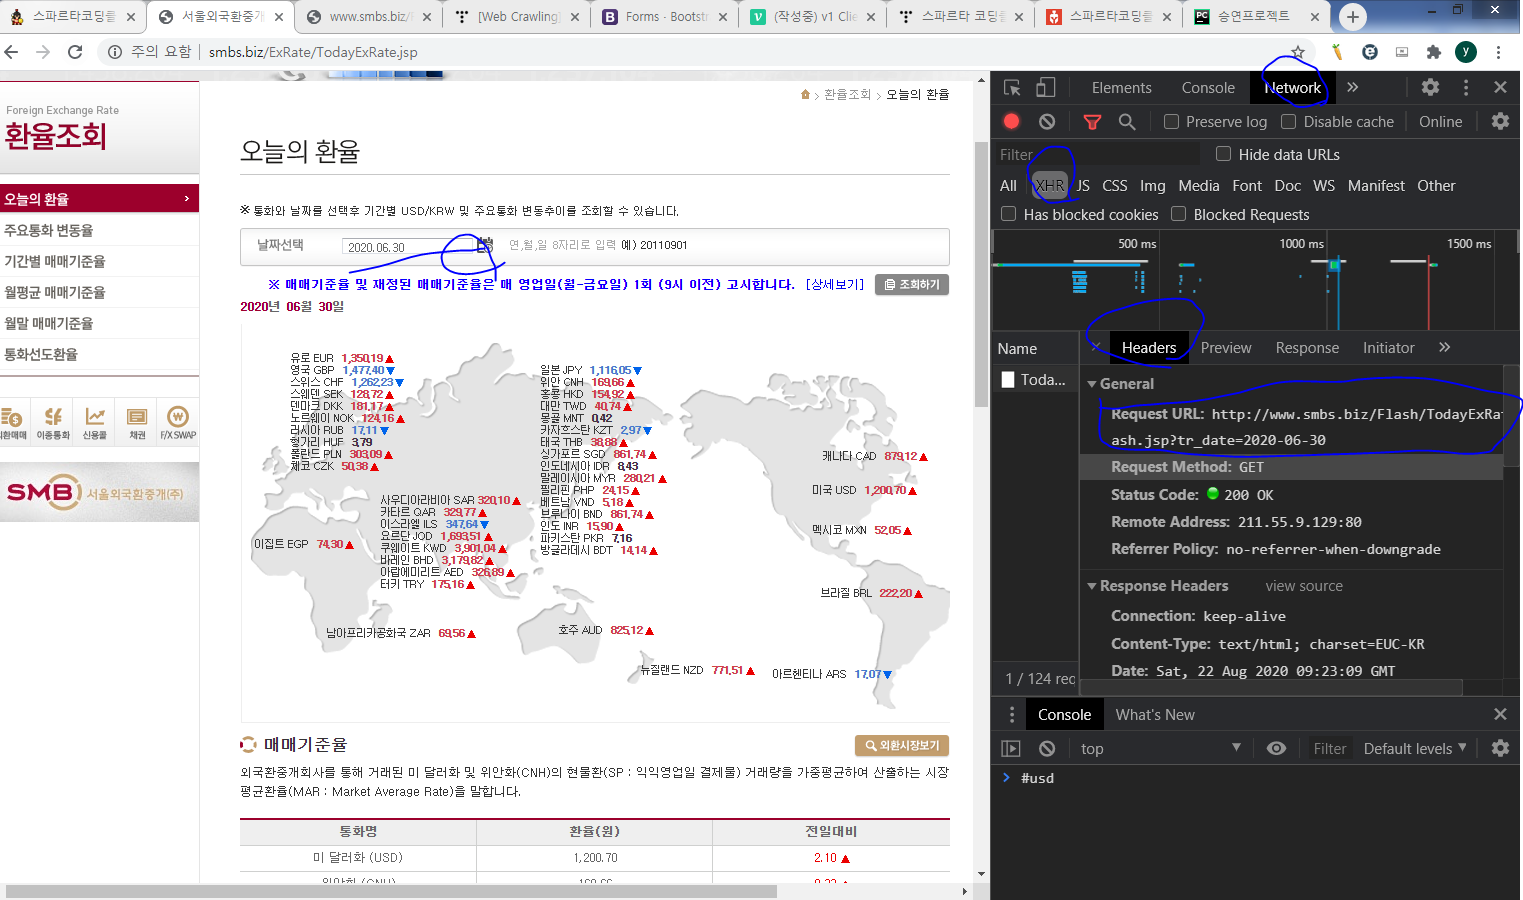Open the console drawer more-options menu
This screenshot has width=1523, height=900.
[x=1012, y=714]
